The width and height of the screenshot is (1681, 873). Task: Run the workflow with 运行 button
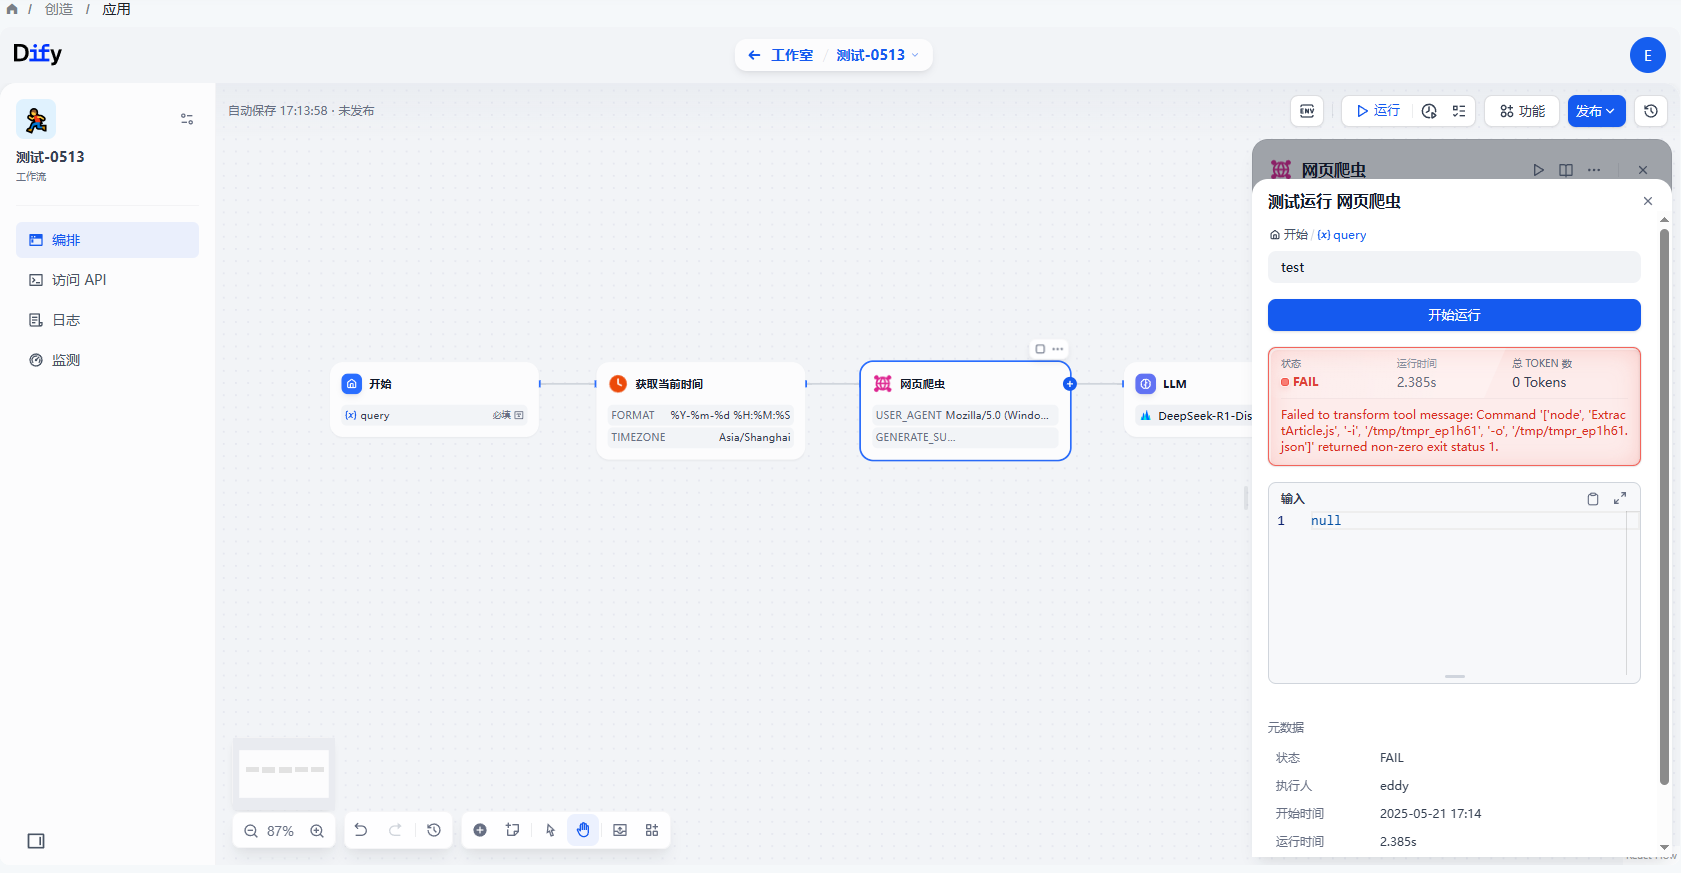tap(1378, 111)
